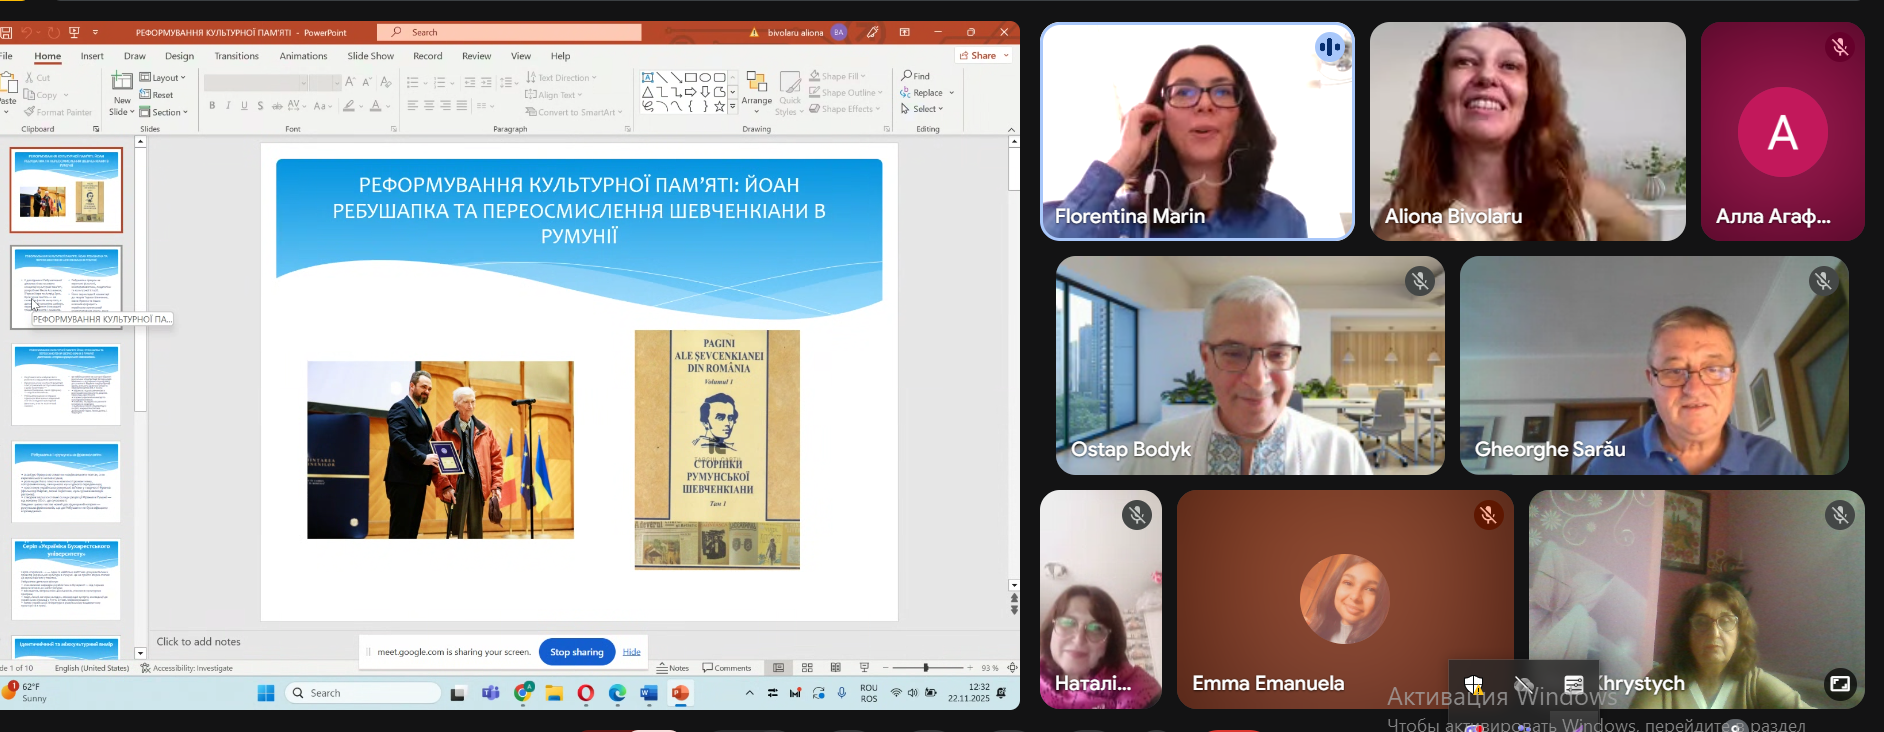Click the Hide link on sharing bar

click(631, 652)
